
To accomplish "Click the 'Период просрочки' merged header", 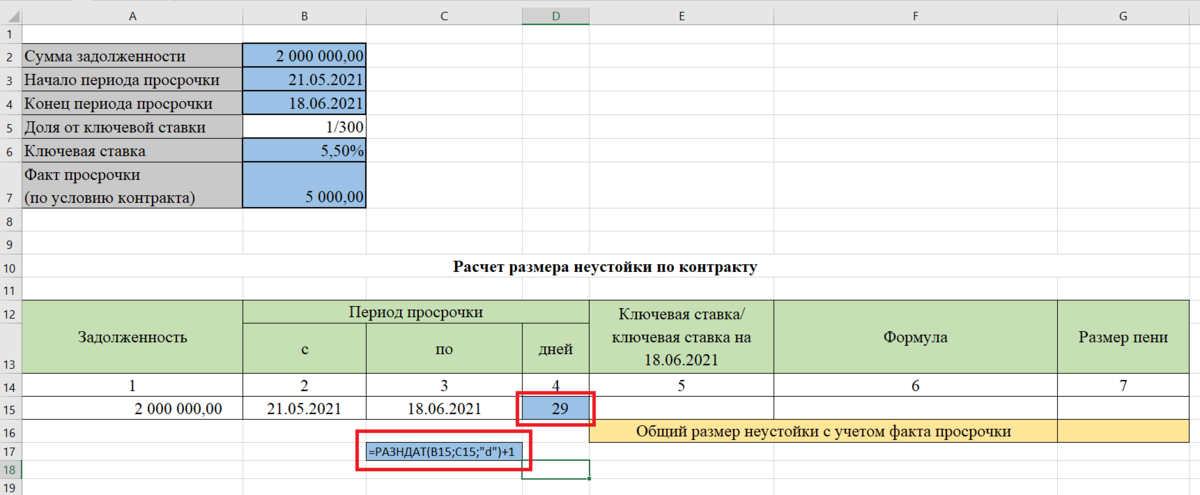I will 416,312.
